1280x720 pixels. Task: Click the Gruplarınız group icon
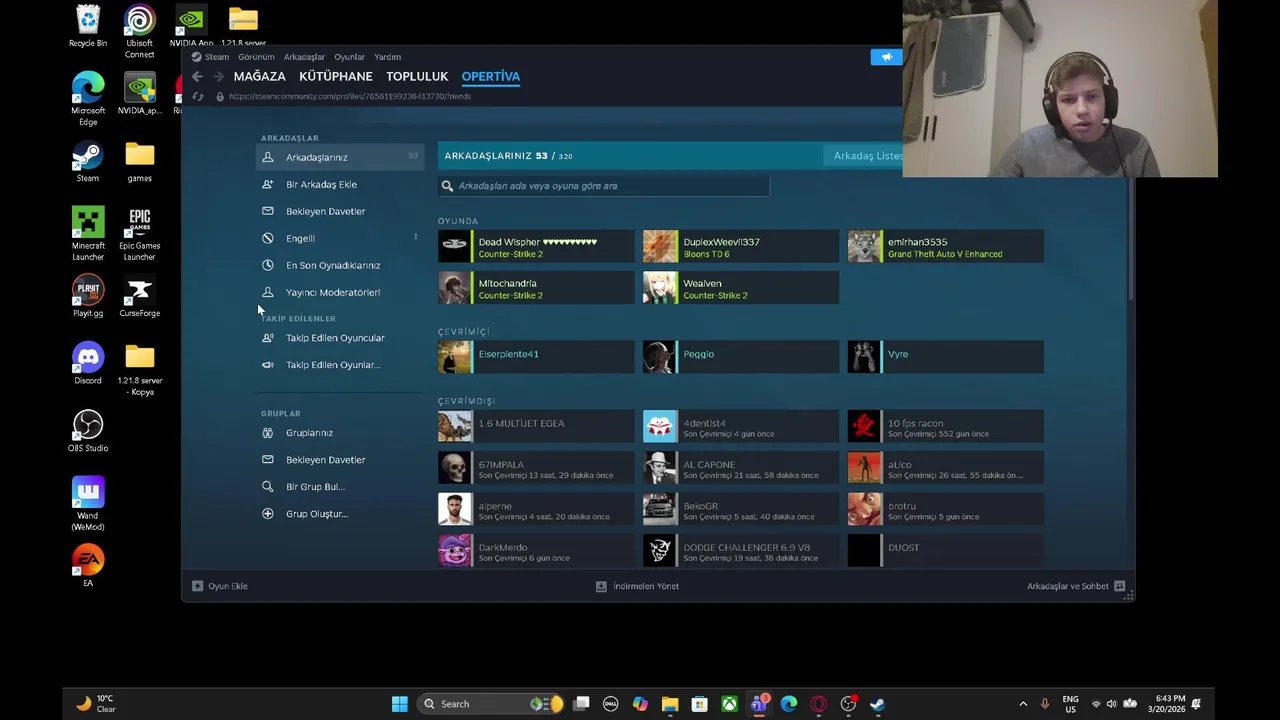coord(267,433)
